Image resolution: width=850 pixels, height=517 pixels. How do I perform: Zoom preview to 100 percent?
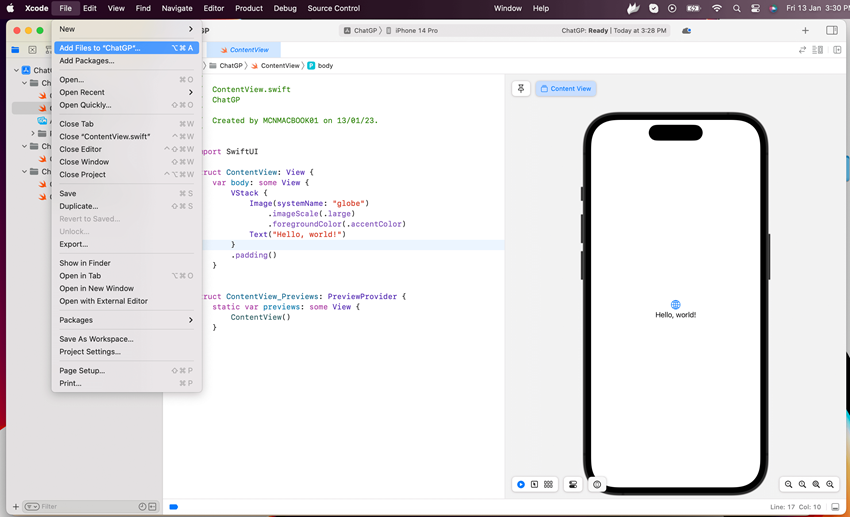coord(802,484)
